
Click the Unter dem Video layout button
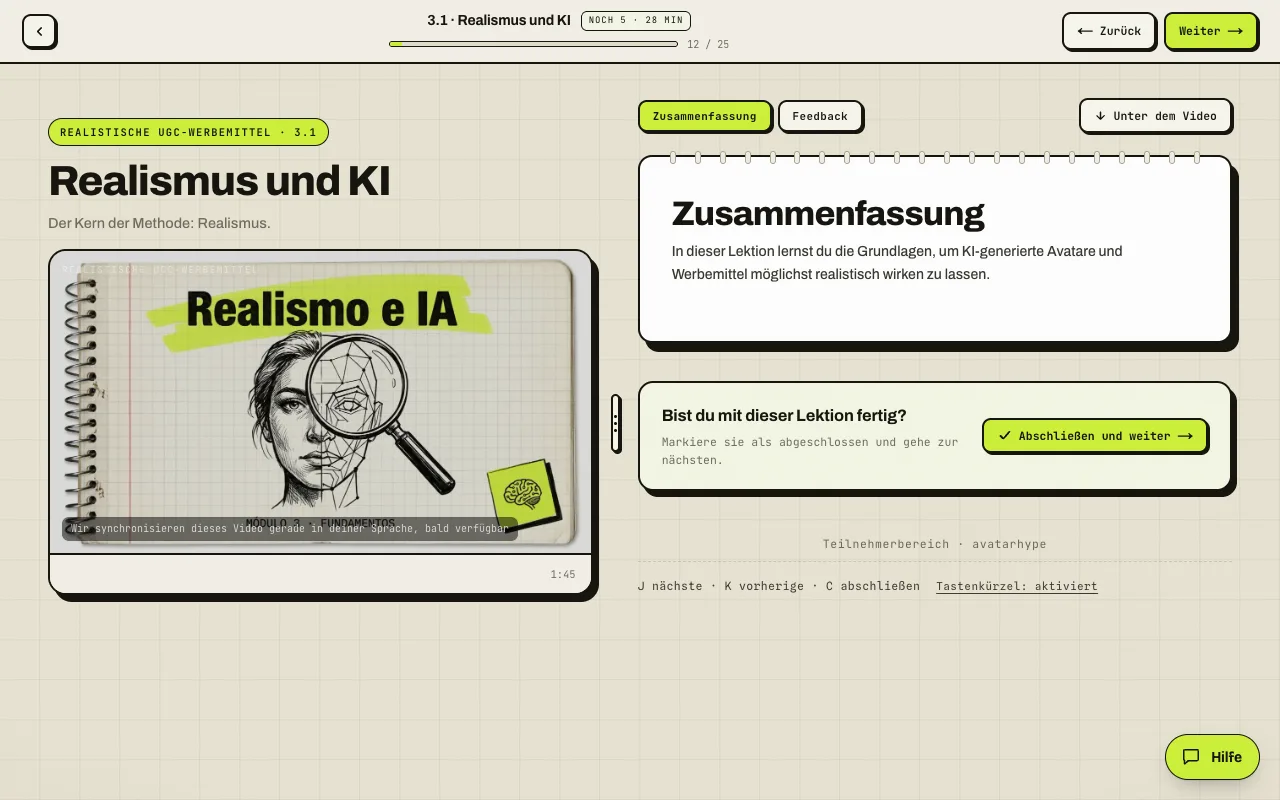(x=1155, y=115)
